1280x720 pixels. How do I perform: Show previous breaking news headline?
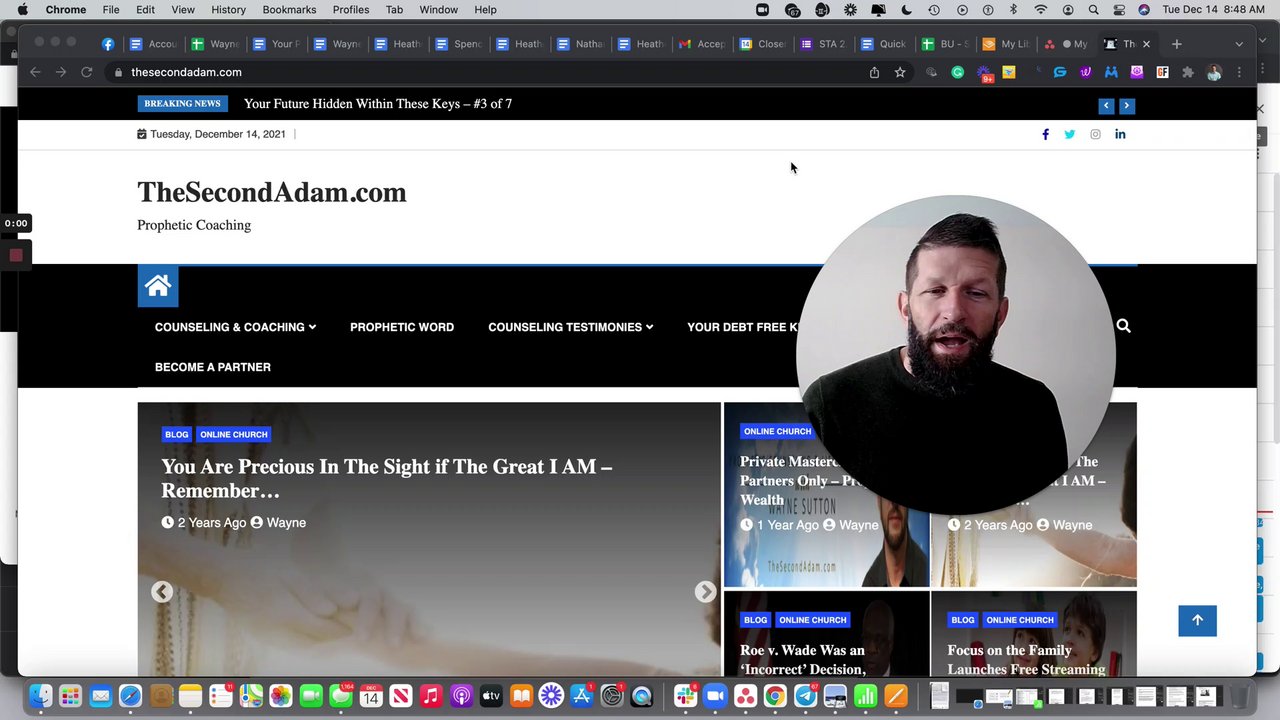click(1106, 105)
